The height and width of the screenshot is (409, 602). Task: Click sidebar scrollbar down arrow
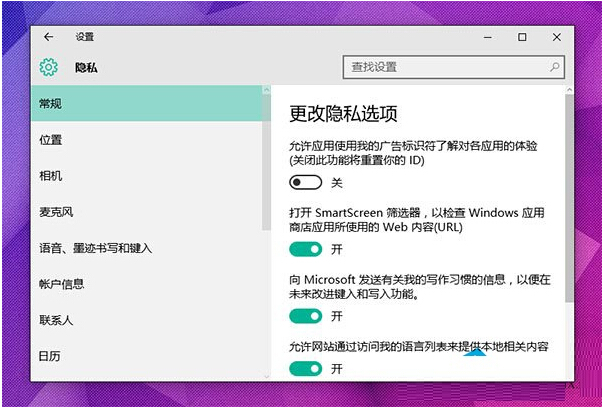click(x=266, y=377)
